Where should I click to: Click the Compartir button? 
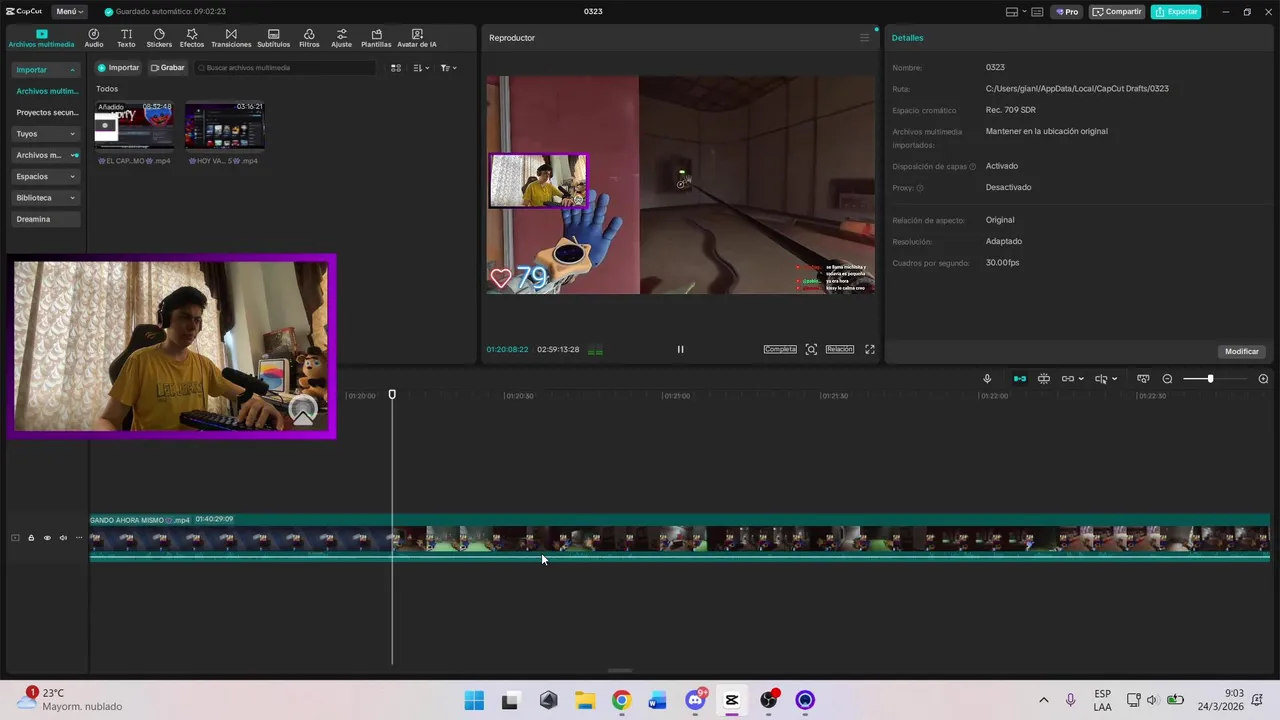[1117, 12]
